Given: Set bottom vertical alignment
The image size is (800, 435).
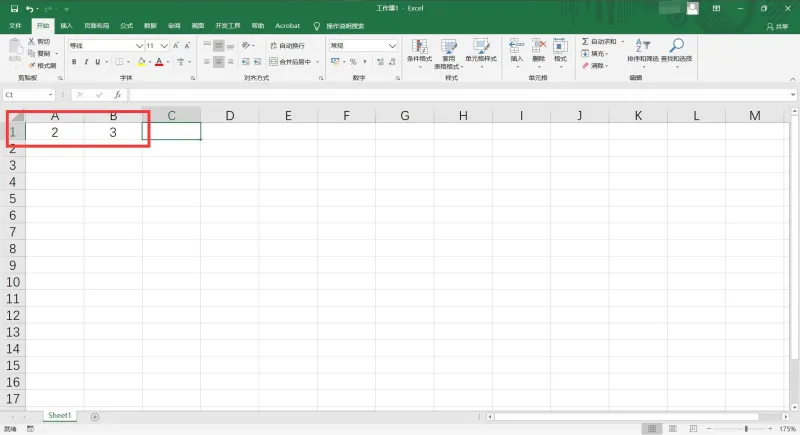Looking at the screenshot, I should point(230,45).
